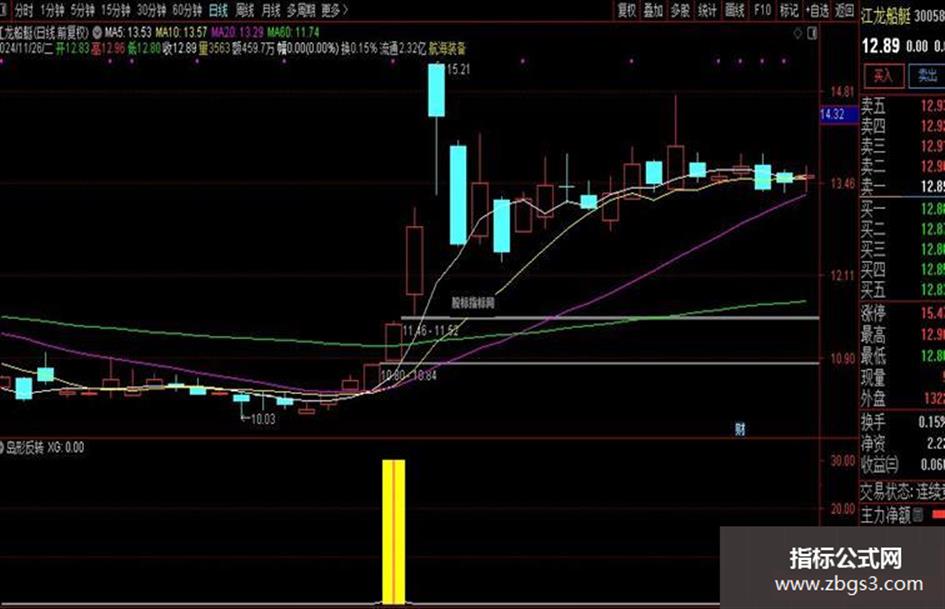Open the 复权 adjustment menu
This screenshot has width=945, height=609.
[x=627, y=10]
